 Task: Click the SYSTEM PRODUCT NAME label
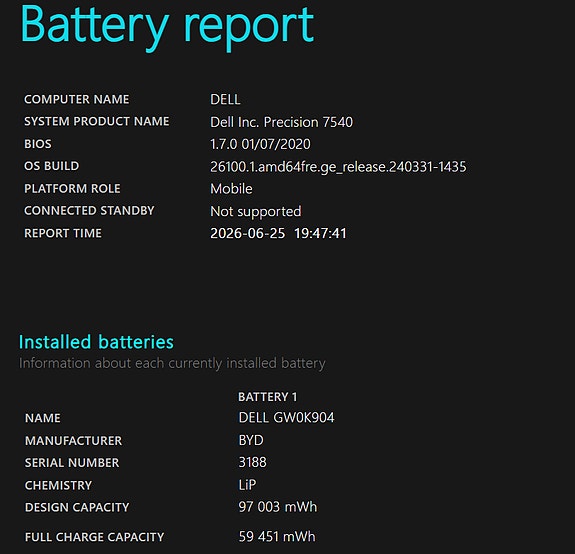coord(96,121)
